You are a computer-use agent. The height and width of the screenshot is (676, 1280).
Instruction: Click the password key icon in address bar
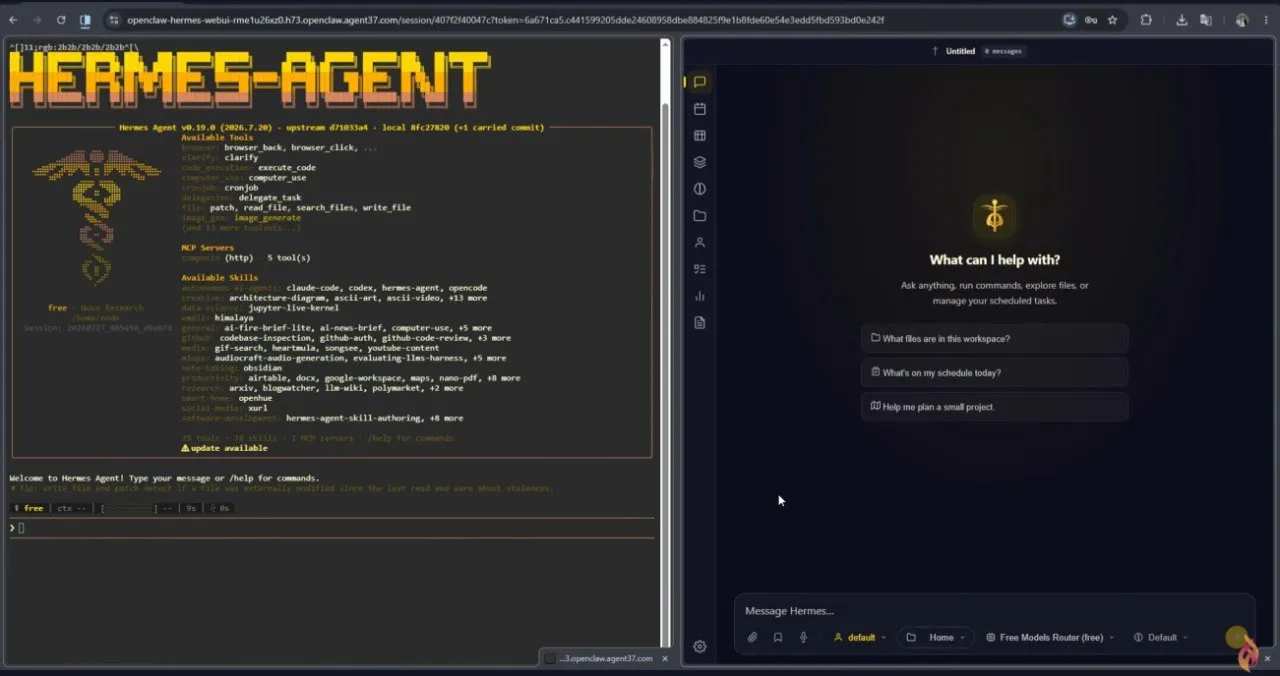click(1090, 20)
